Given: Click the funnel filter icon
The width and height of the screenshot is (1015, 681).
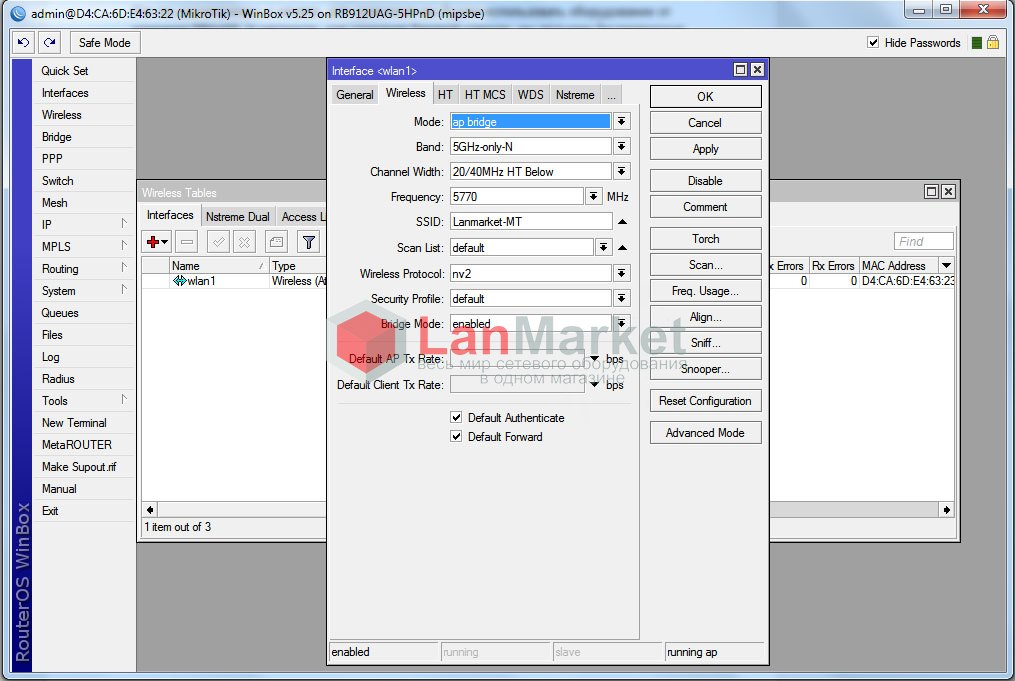Looking at the screenshot, I should click(309, 242).
